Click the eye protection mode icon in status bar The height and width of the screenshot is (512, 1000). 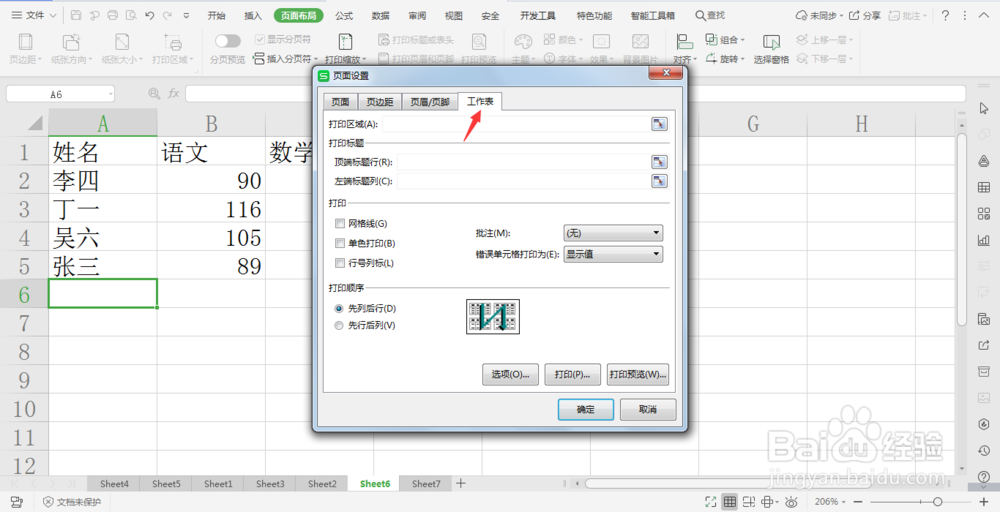tap(791, 502)
